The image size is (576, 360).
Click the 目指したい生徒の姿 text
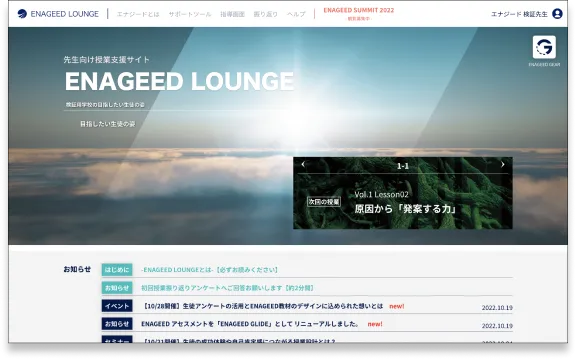(x=108, y=124)
